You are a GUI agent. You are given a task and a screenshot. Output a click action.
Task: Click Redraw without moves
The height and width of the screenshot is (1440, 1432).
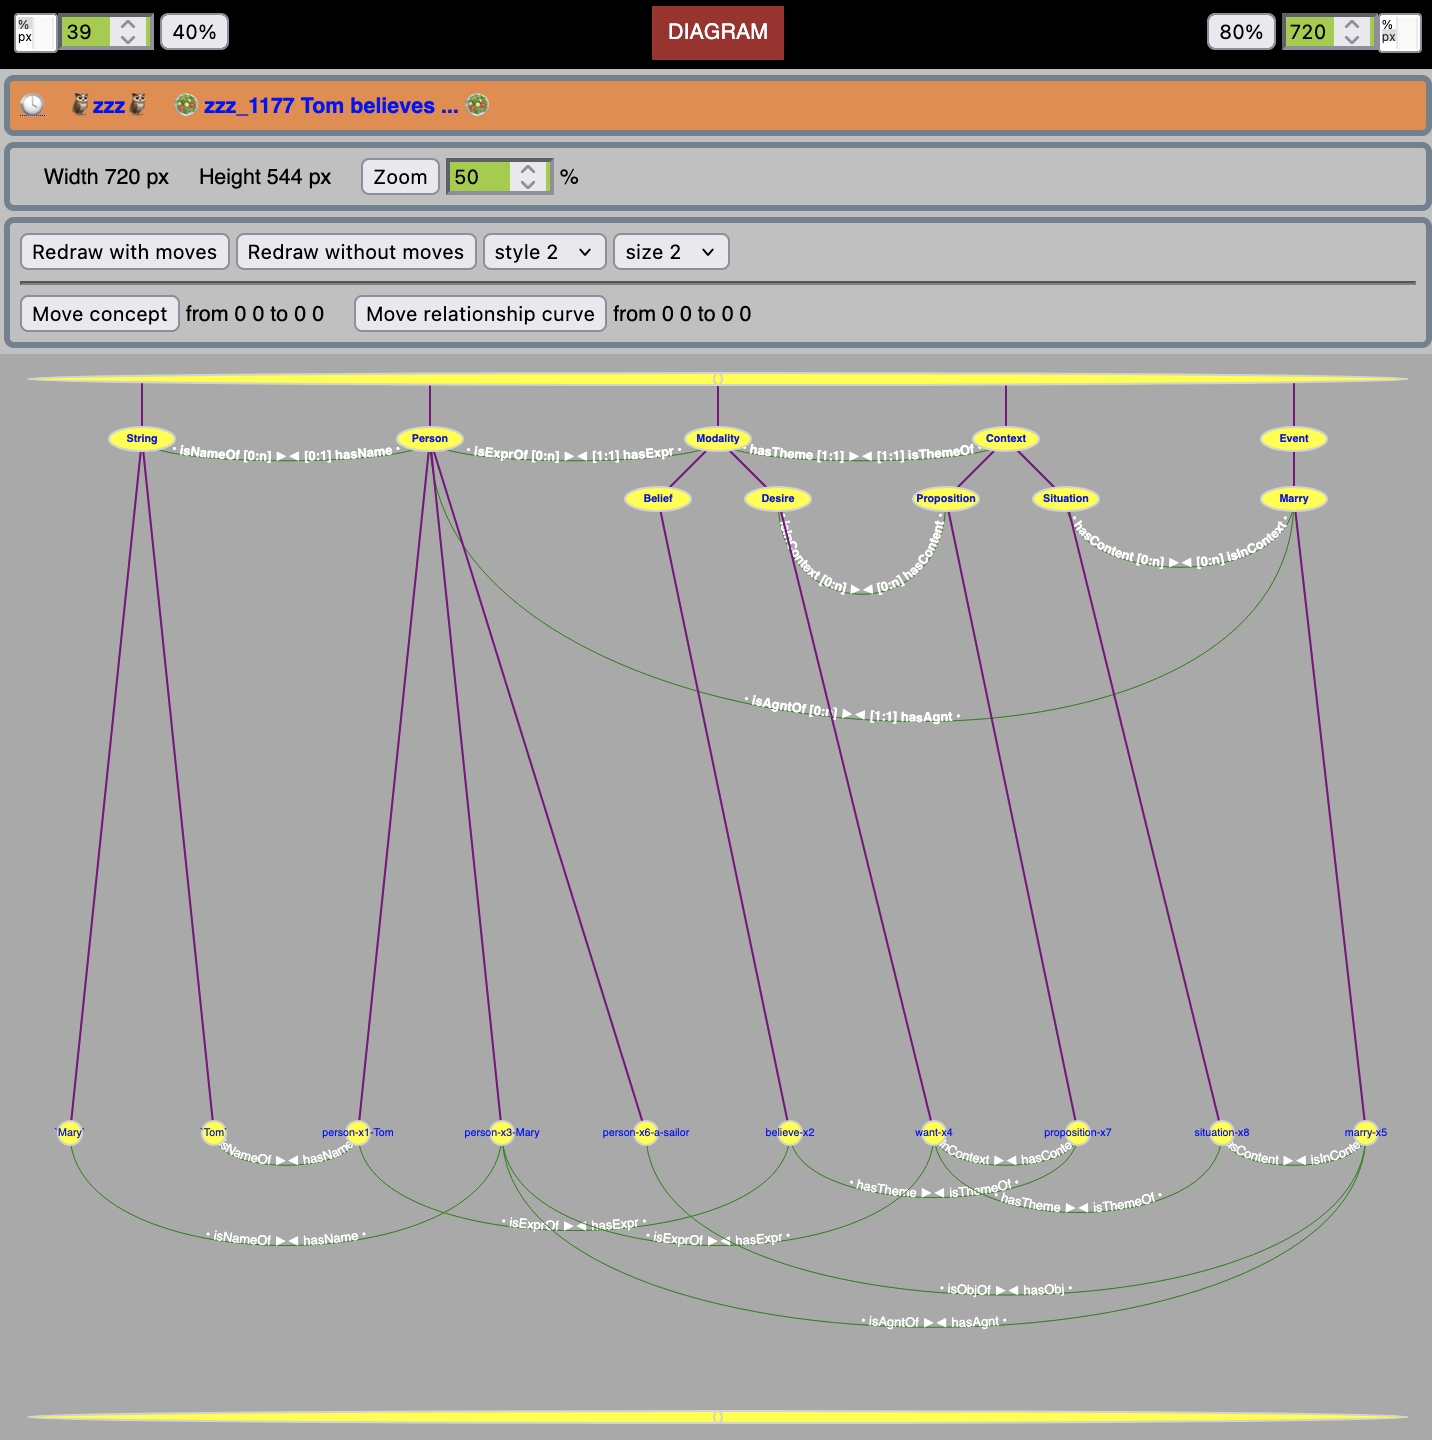coord(356,252)
